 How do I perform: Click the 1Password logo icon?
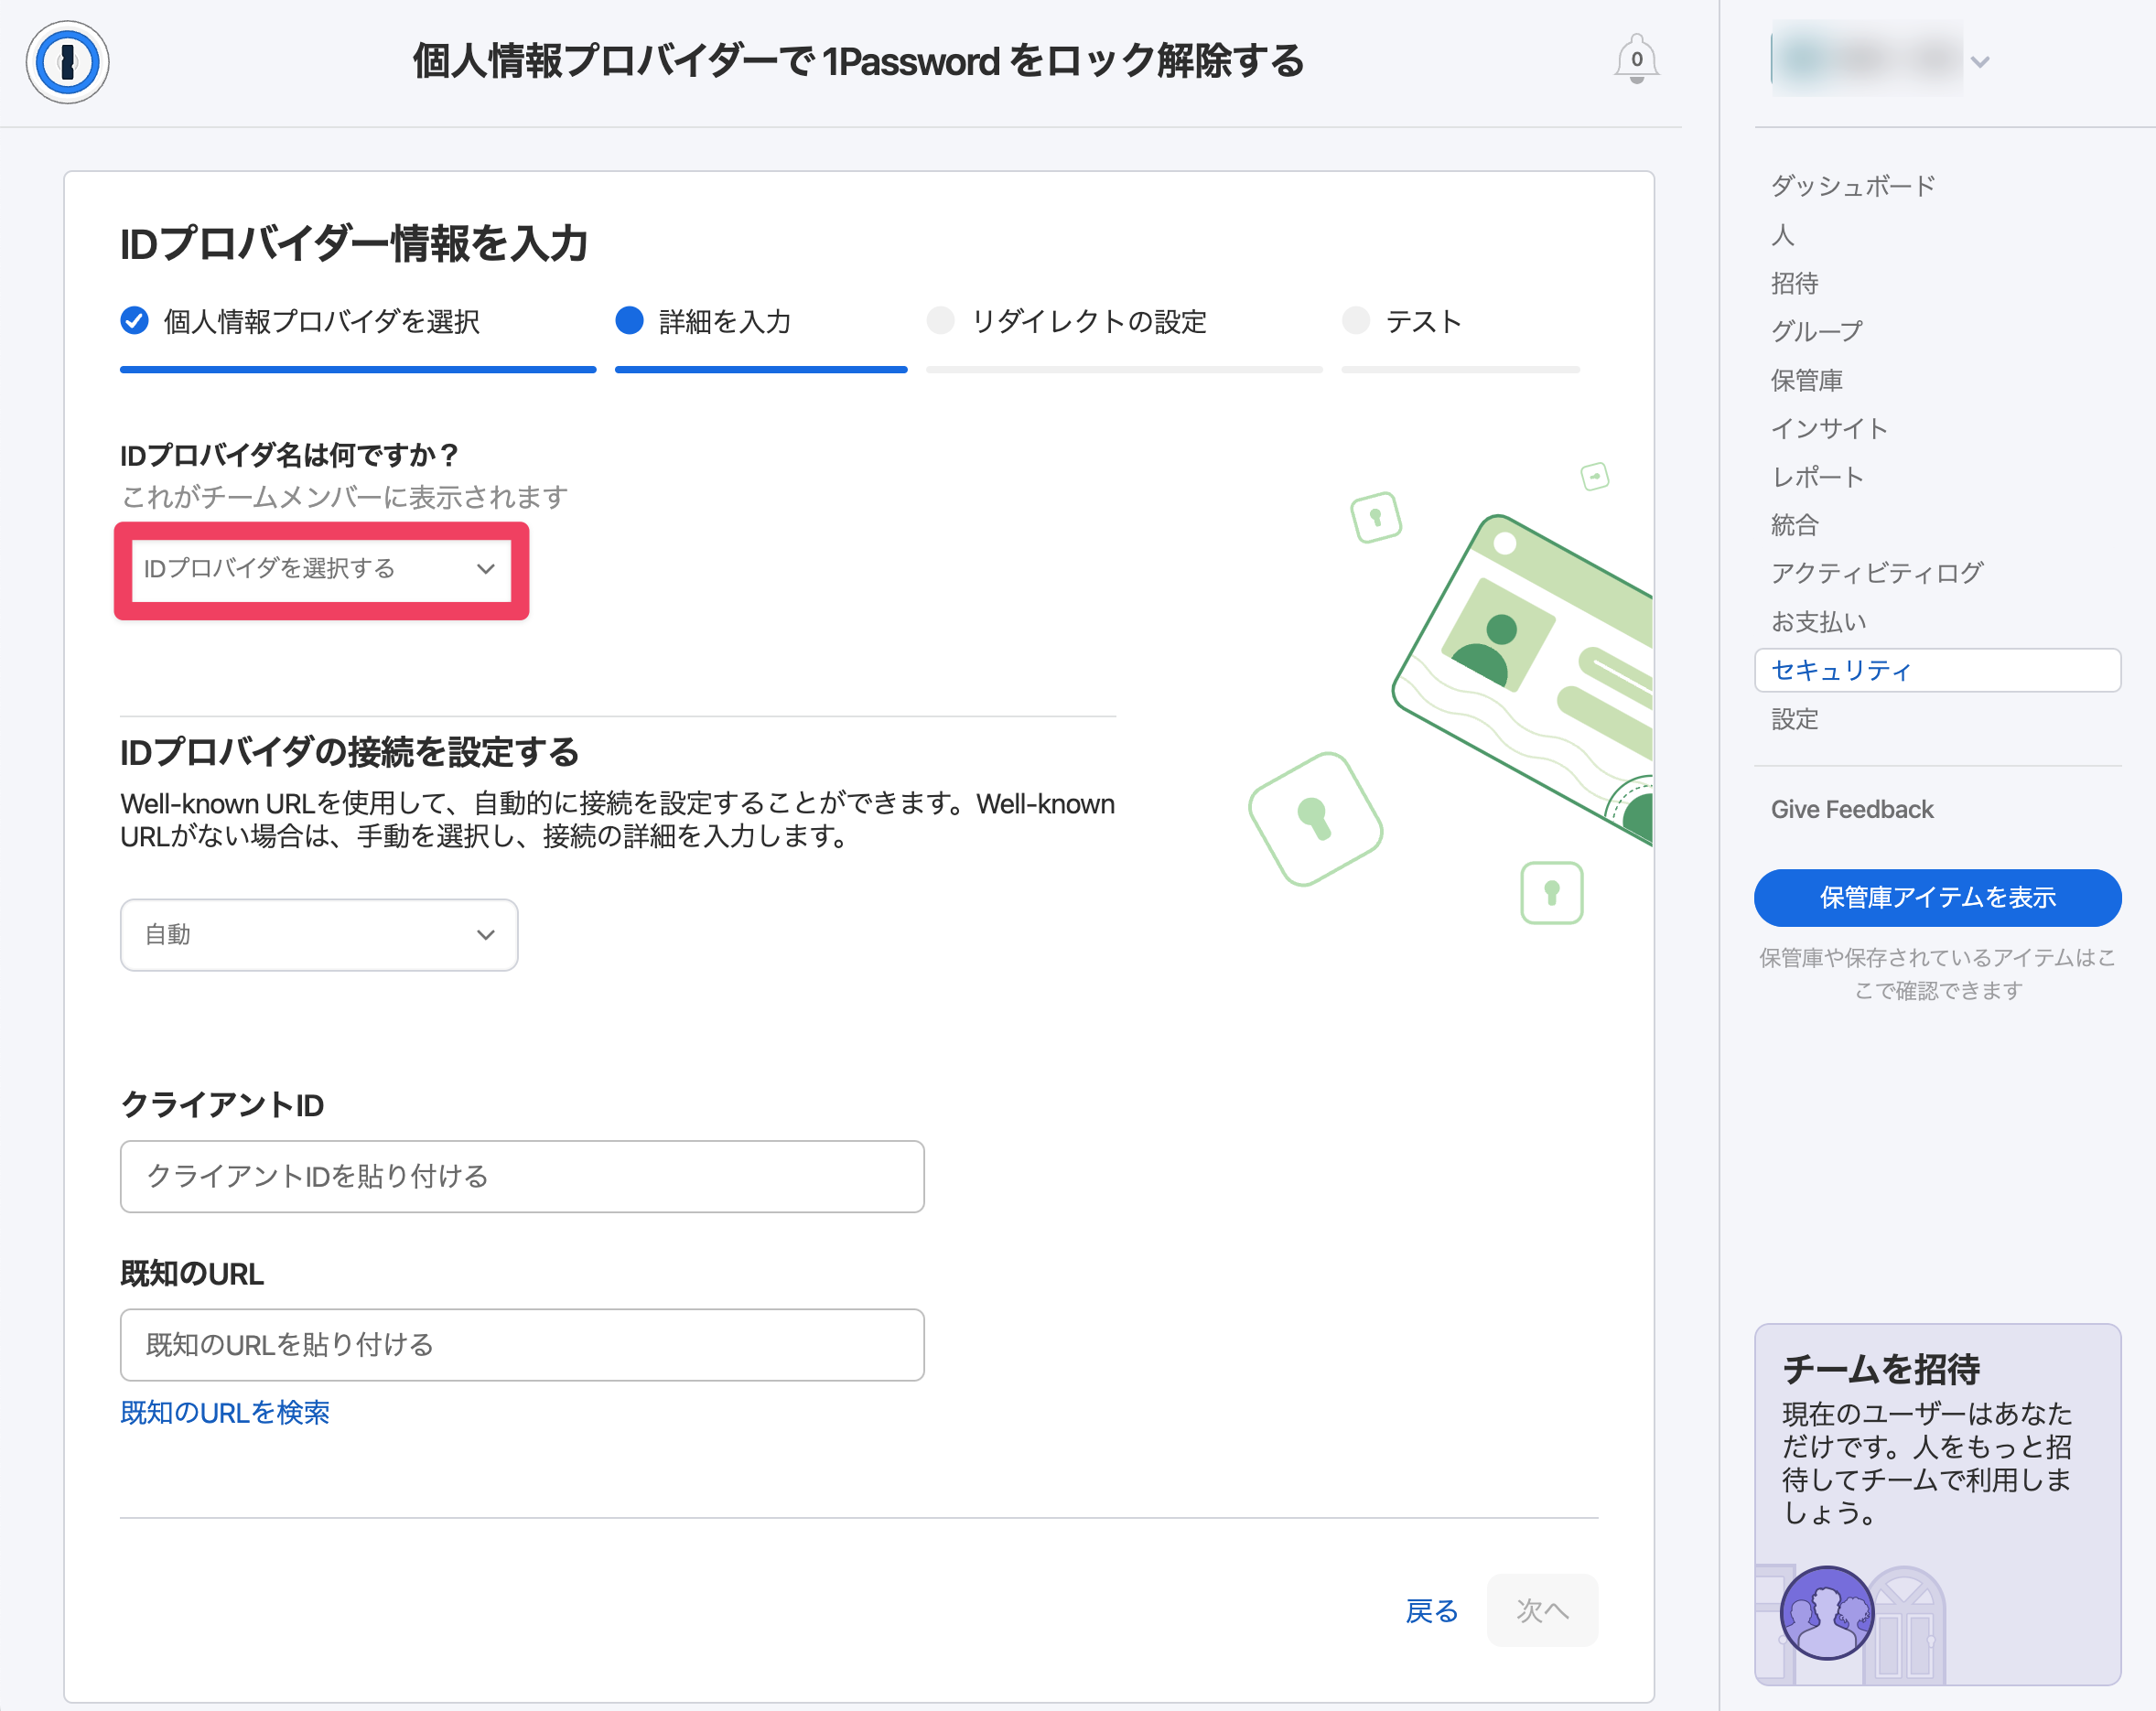[x=67, y=62]
